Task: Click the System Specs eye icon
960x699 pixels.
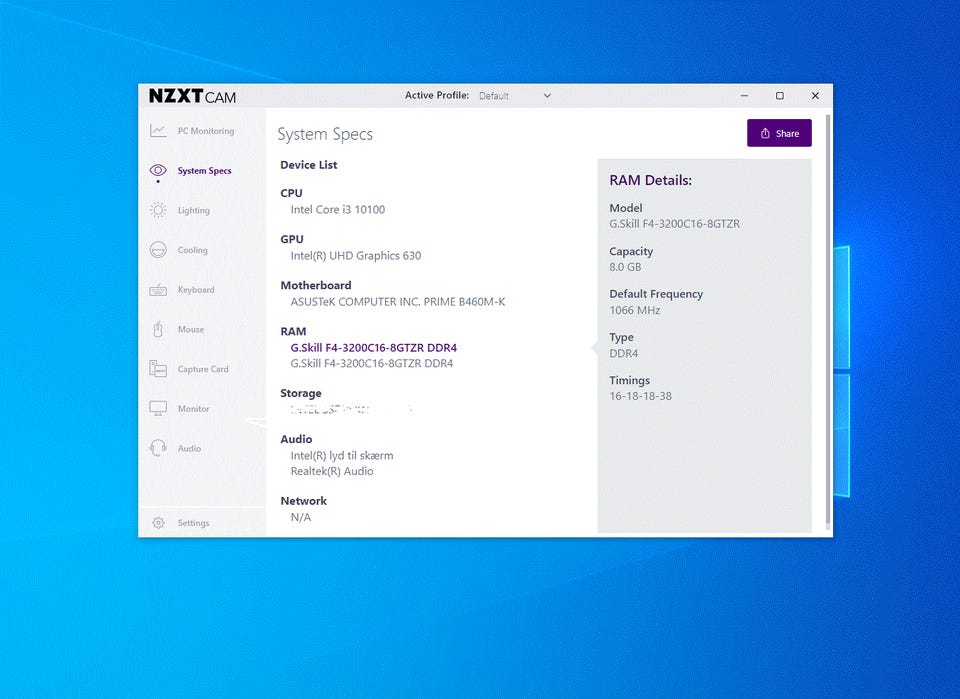Action: click(158, 170)
